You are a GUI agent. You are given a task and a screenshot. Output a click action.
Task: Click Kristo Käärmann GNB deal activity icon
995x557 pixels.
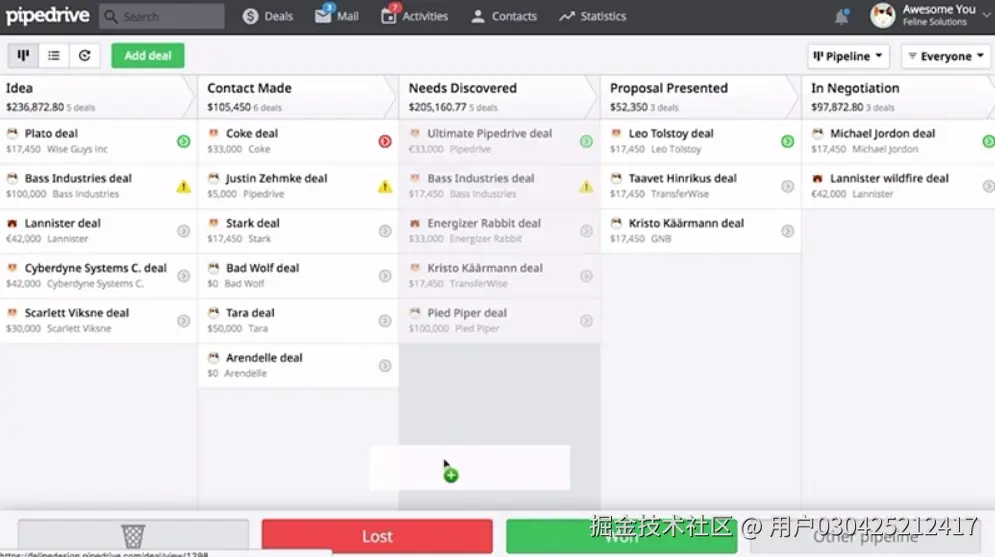[x=787, y=232]
